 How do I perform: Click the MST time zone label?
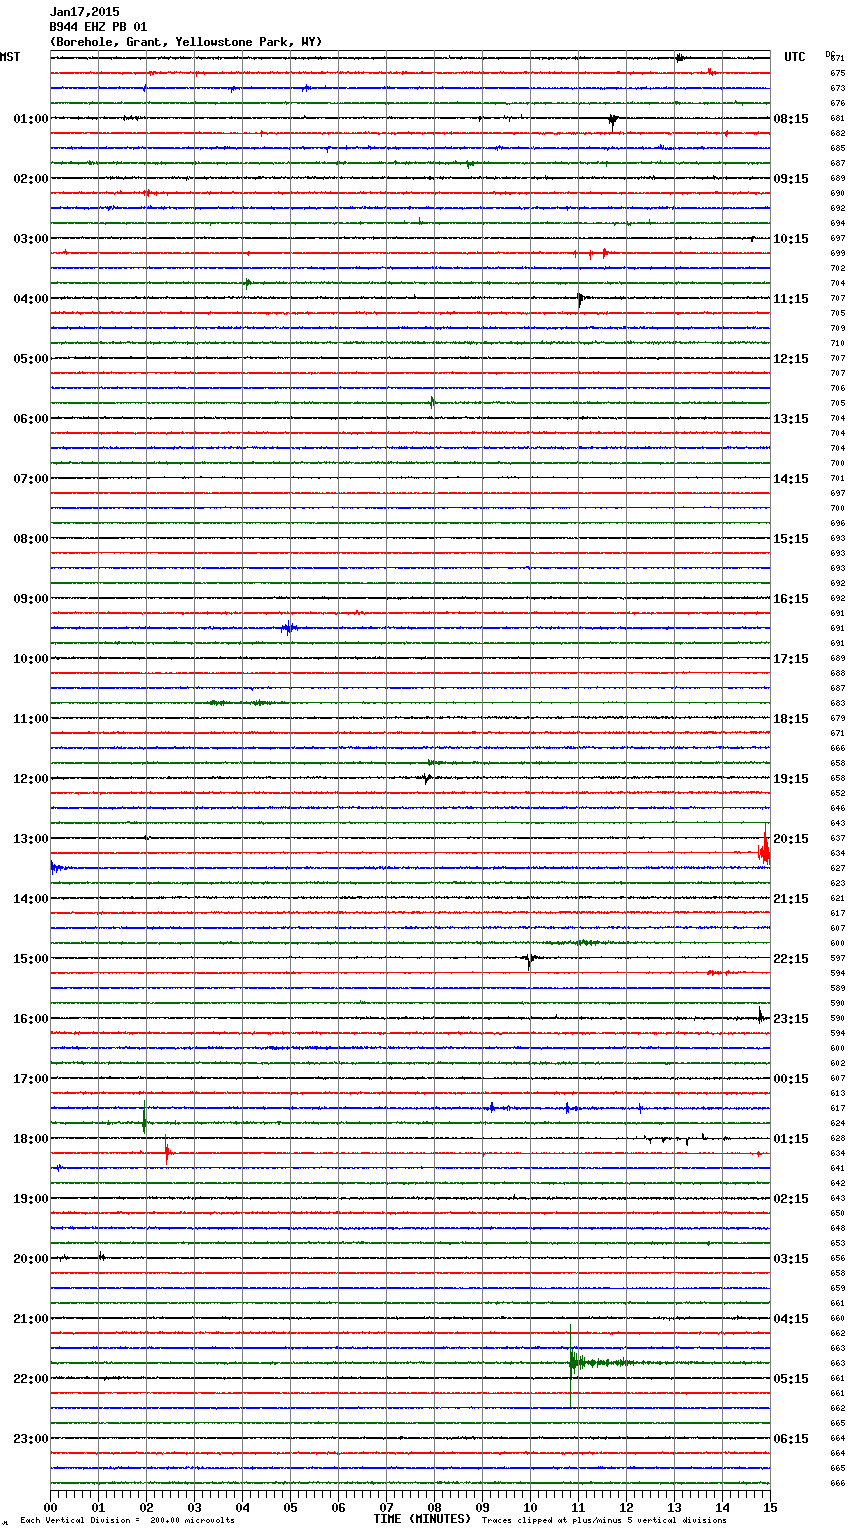pyautogui.click(x=10, y=57)
